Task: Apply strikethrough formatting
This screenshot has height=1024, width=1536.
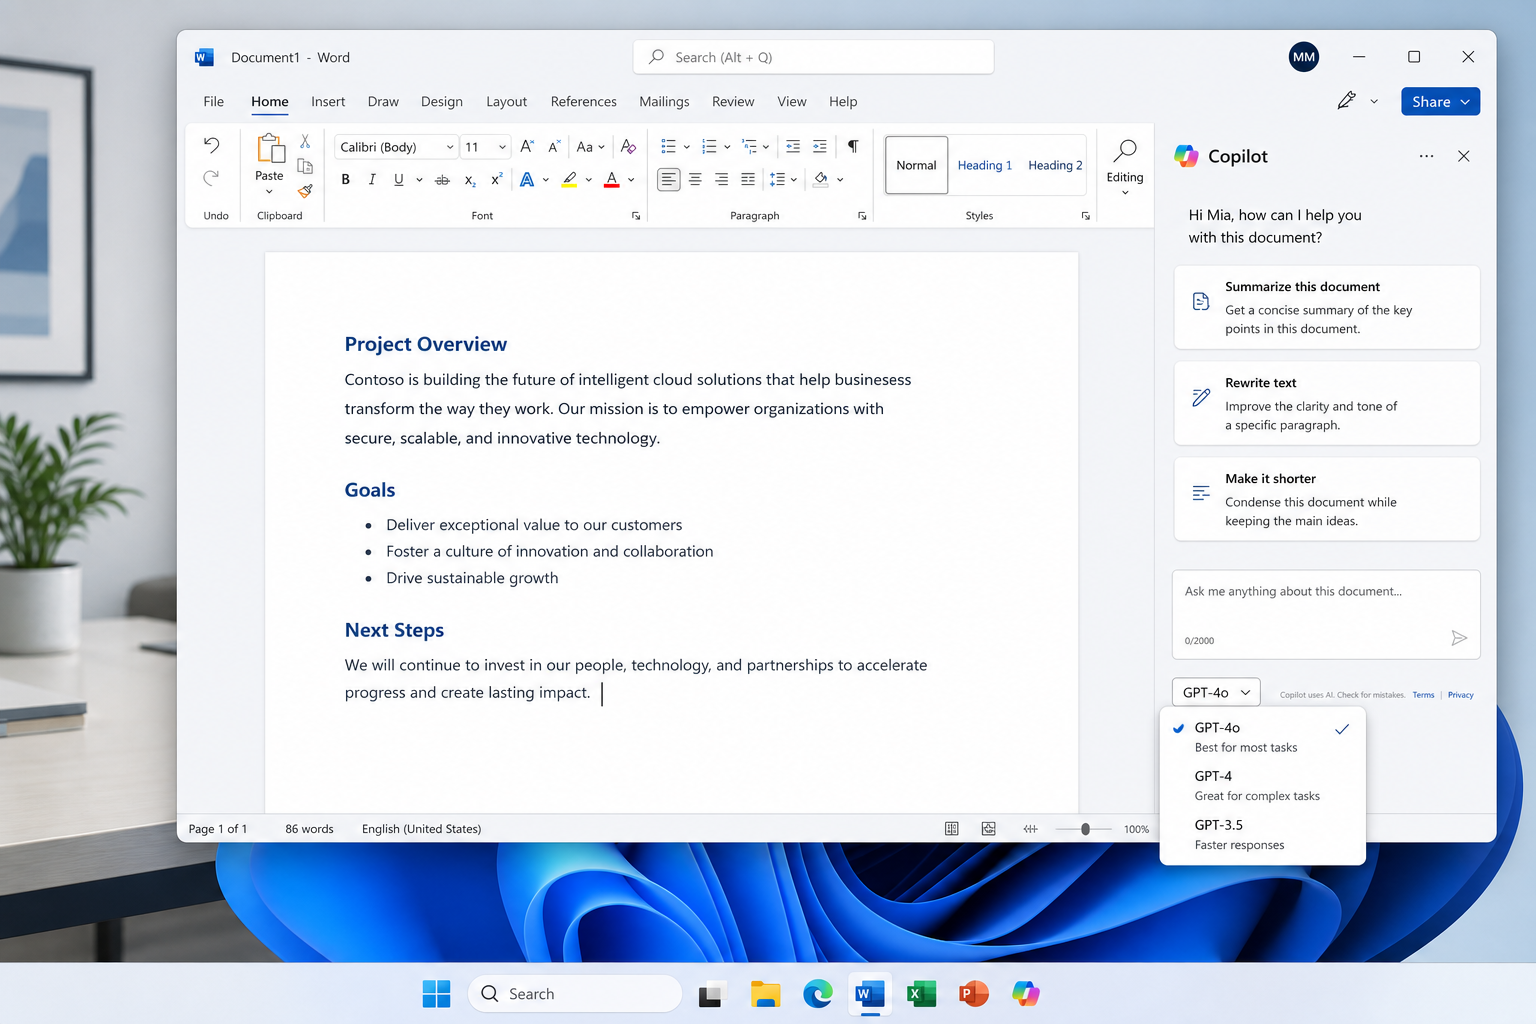Action: pos(442,180)
